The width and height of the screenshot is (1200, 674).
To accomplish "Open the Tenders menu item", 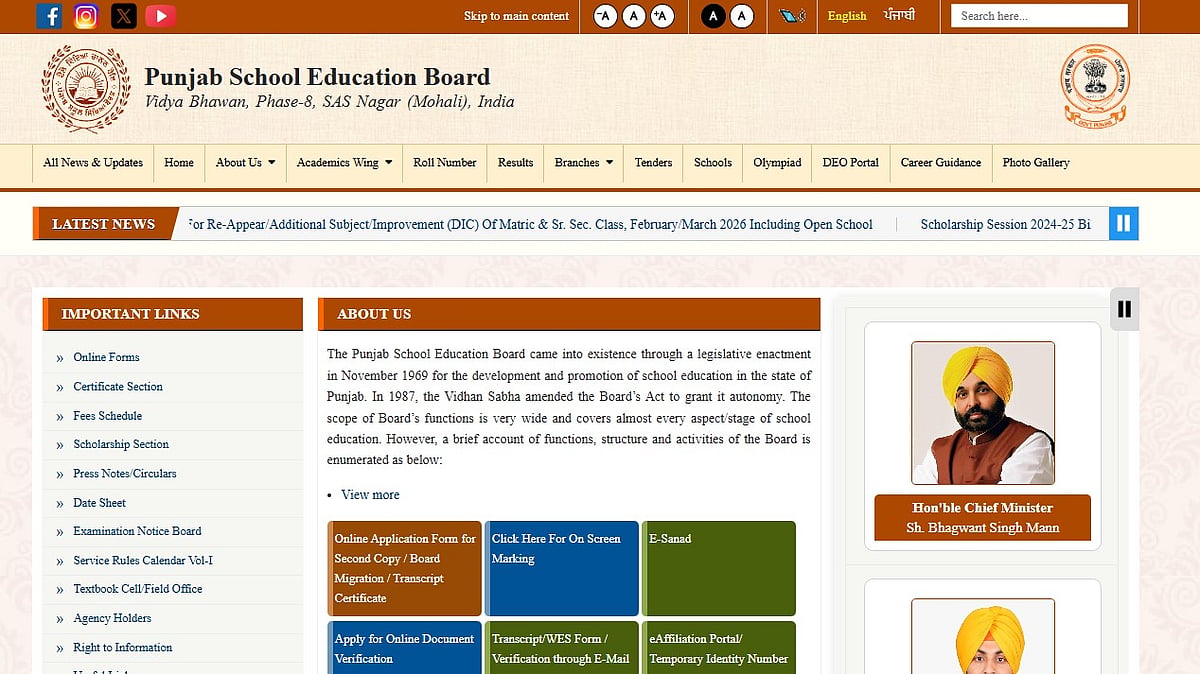I will (653, 162).
